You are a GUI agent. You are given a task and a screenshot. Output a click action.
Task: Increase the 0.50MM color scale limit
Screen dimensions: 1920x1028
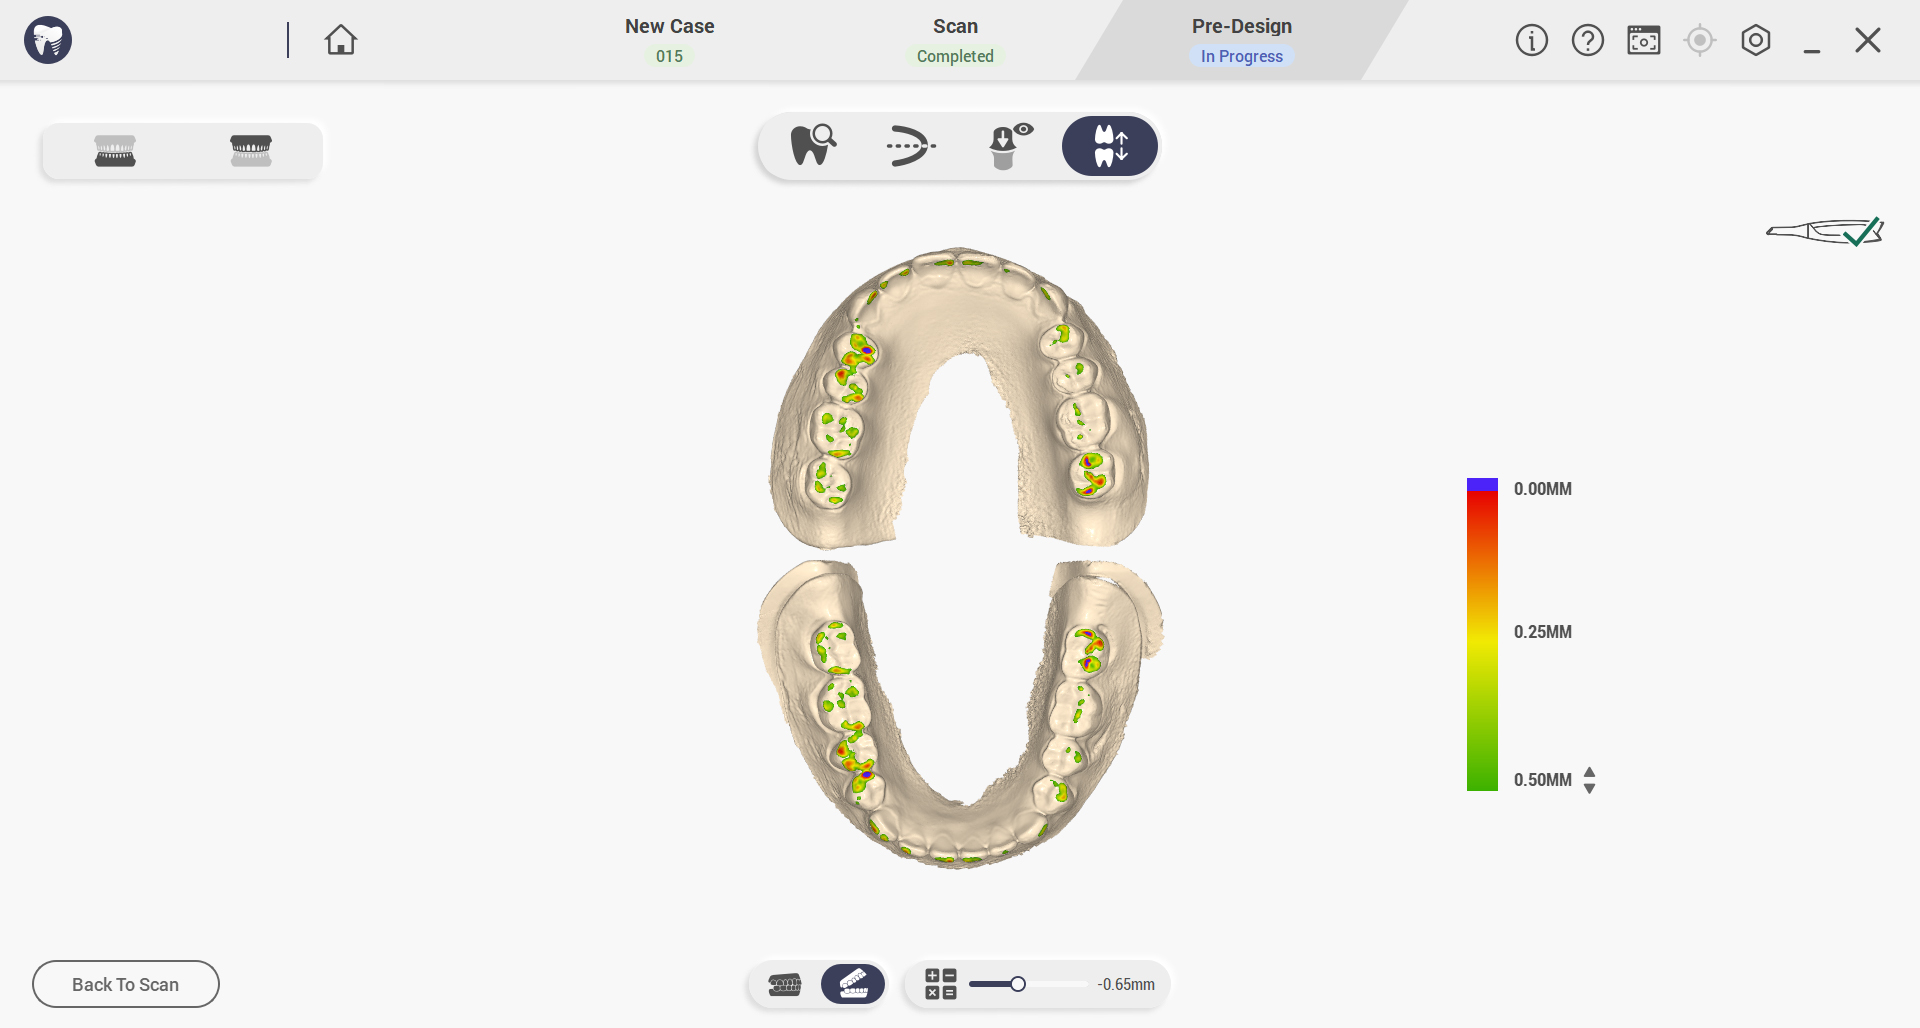(1590, 772)
